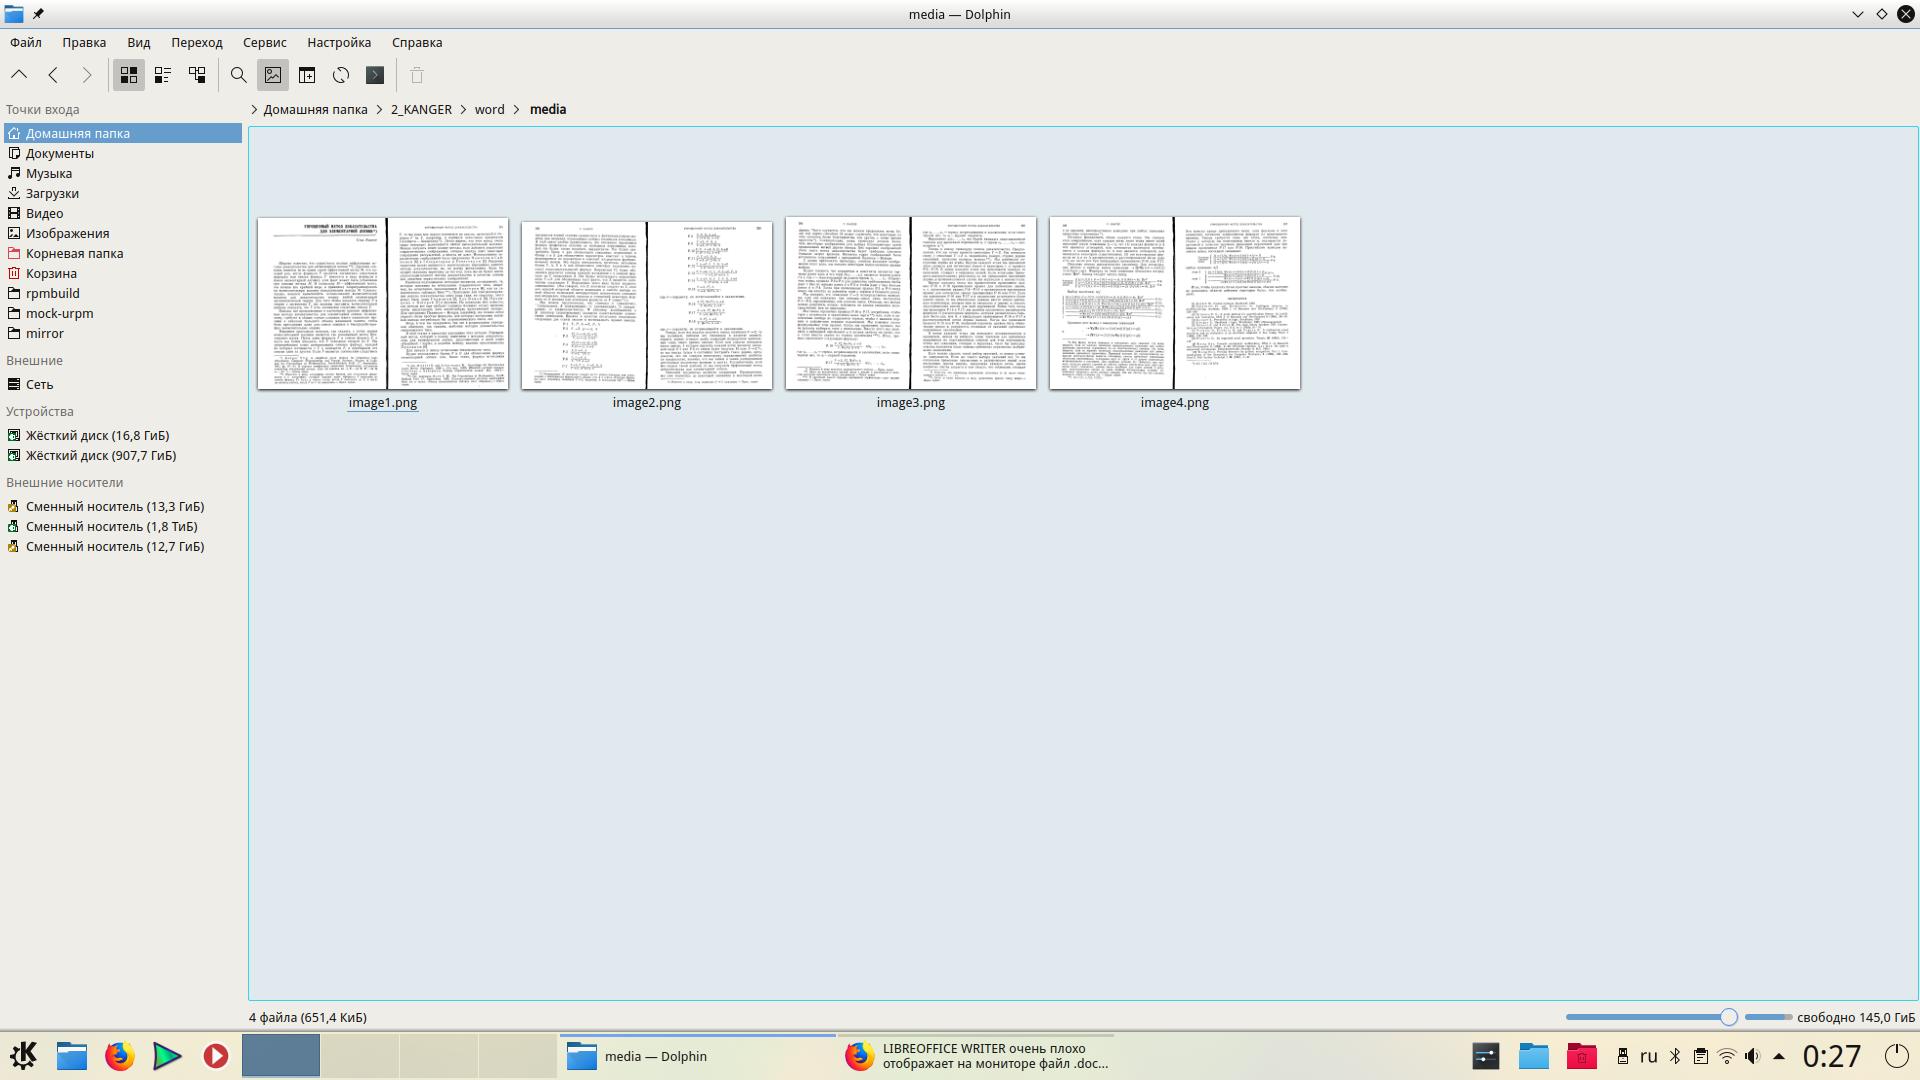Select the image3.png thumbnail
The image size is (1920, 1080).
(910, 303)
